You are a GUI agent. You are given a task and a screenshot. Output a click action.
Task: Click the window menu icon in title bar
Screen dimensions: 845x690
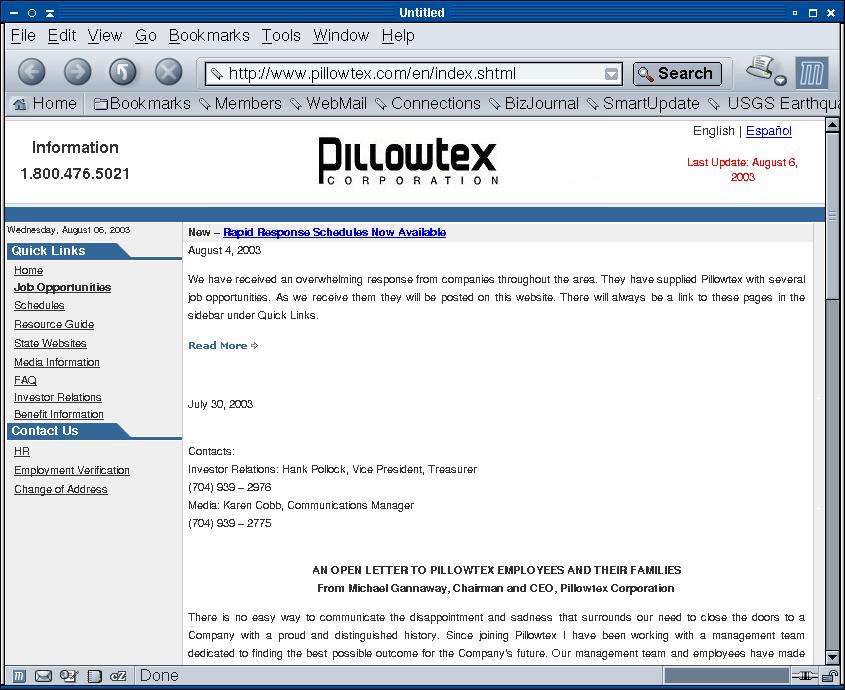[14, 12]
